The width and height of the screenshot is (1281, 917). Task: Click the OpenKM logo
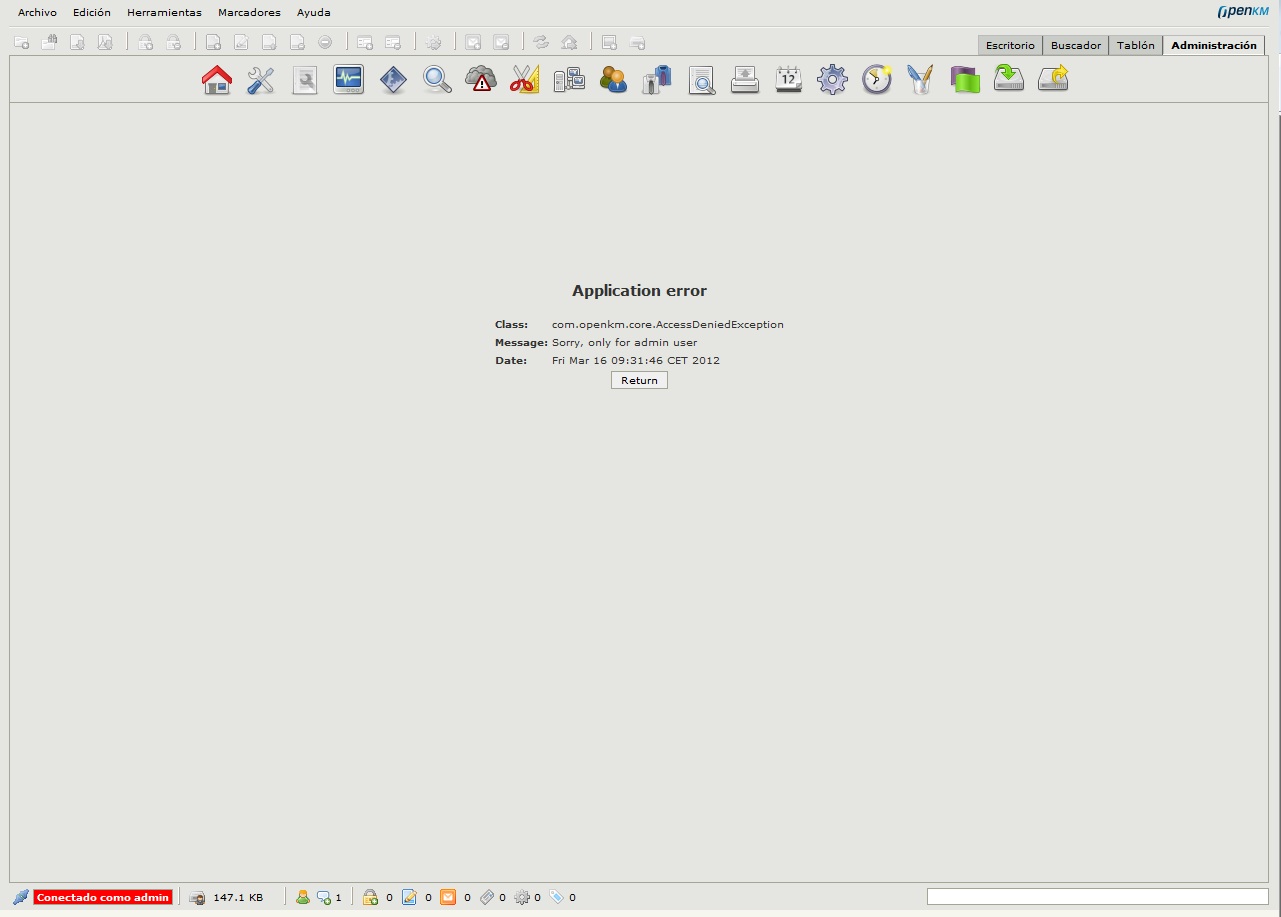click(x=1242, y=12)
